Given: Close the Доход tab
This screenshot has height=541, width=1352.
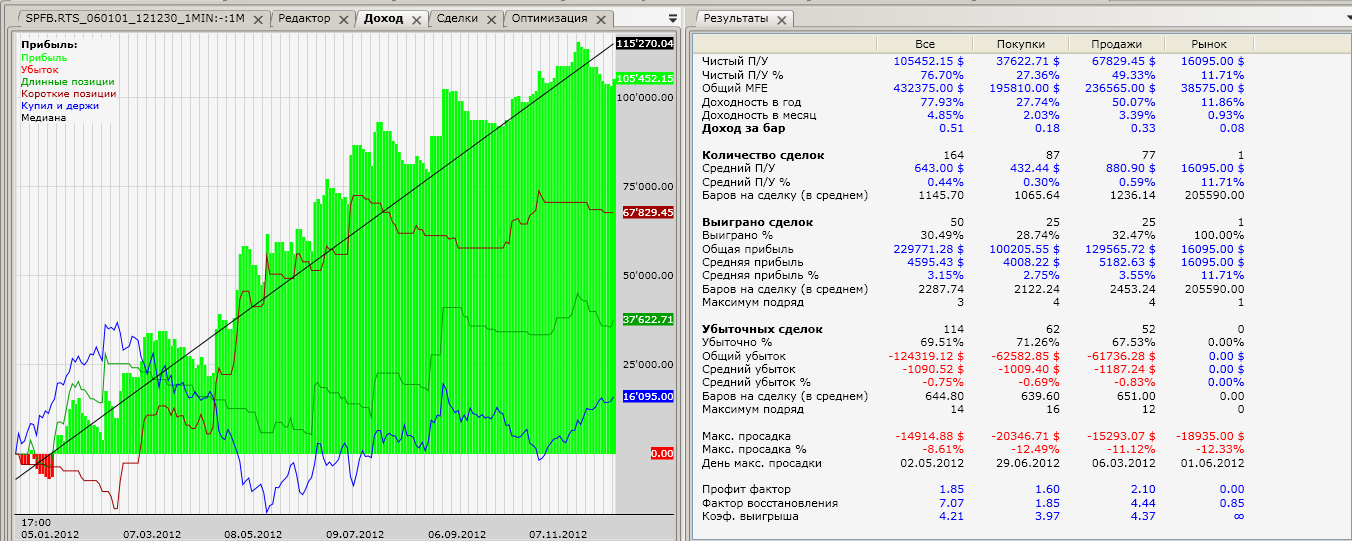Looking at the screenshot, I should point(417,20).
